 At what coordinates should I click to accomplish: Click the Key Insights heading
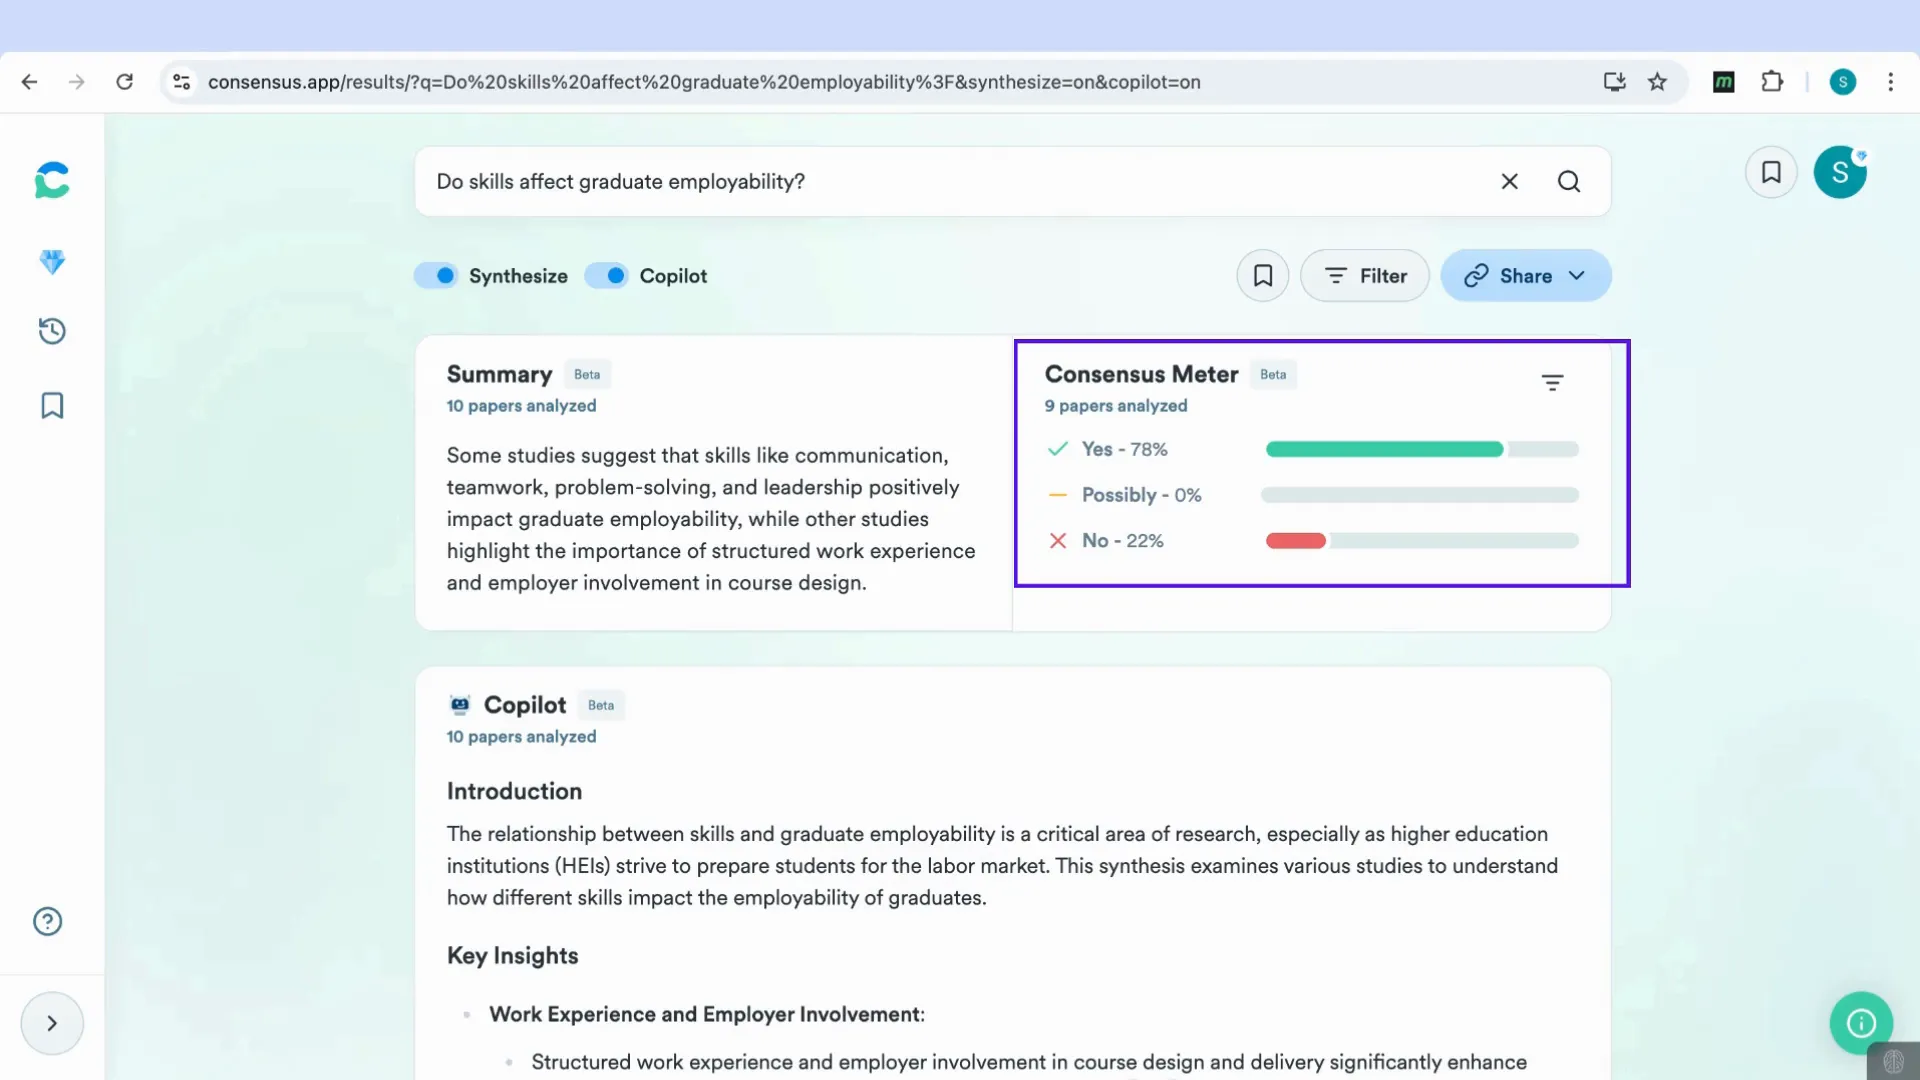click(512, 955)
